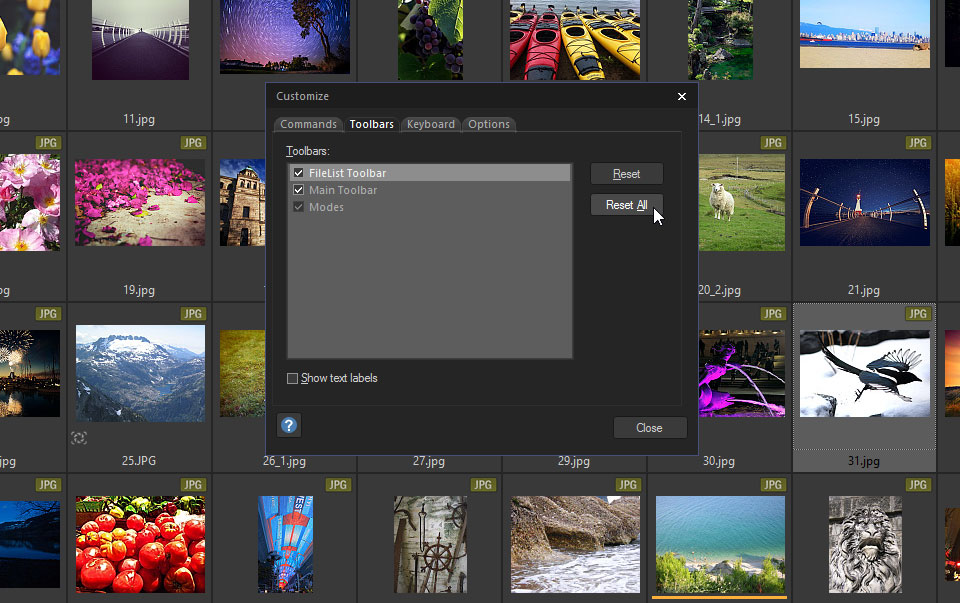Click the 15.jpg file name label
Viewport: 960px width, 603px height.
pos(863,119)
